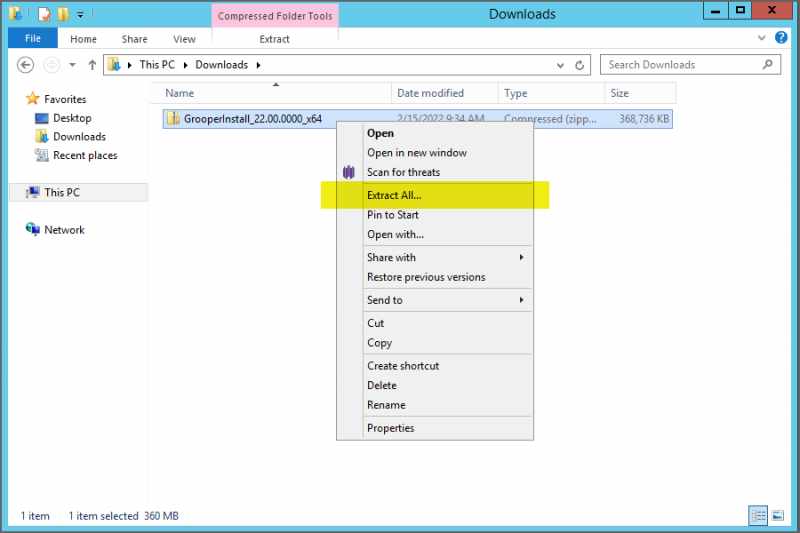This screenshot has width=800, height=533.
Task: Open Downloads in Favorites
Action: point(79,137)
